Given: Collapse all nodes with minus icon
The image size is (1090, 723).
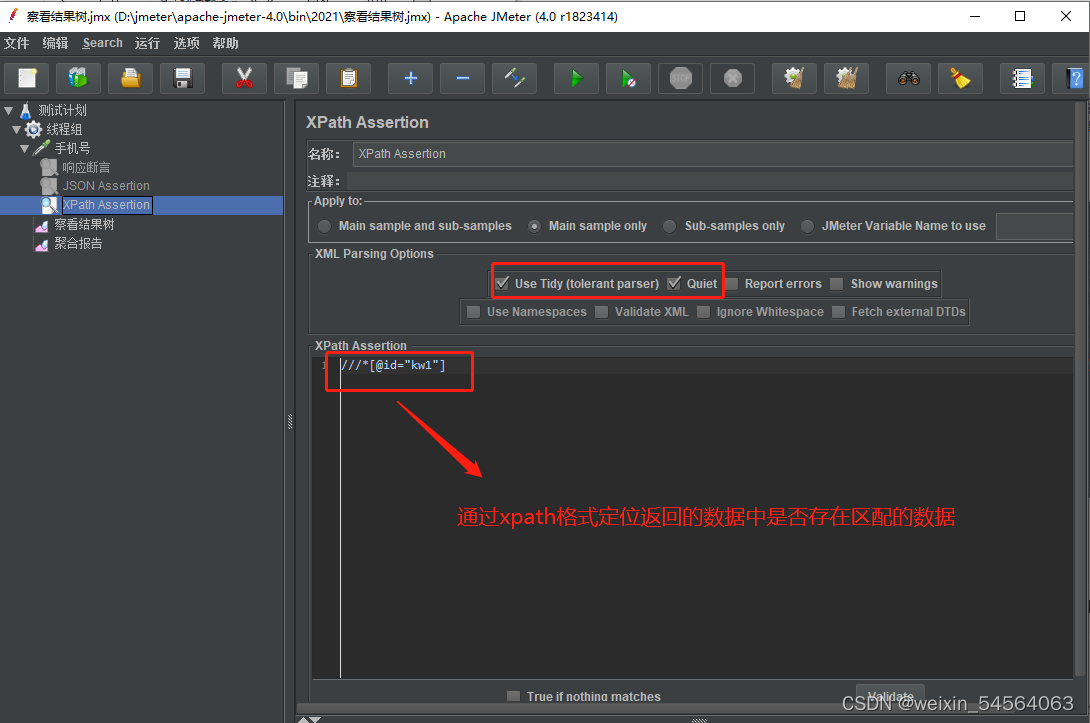Looking at the screenshot, I should [462, 78].
